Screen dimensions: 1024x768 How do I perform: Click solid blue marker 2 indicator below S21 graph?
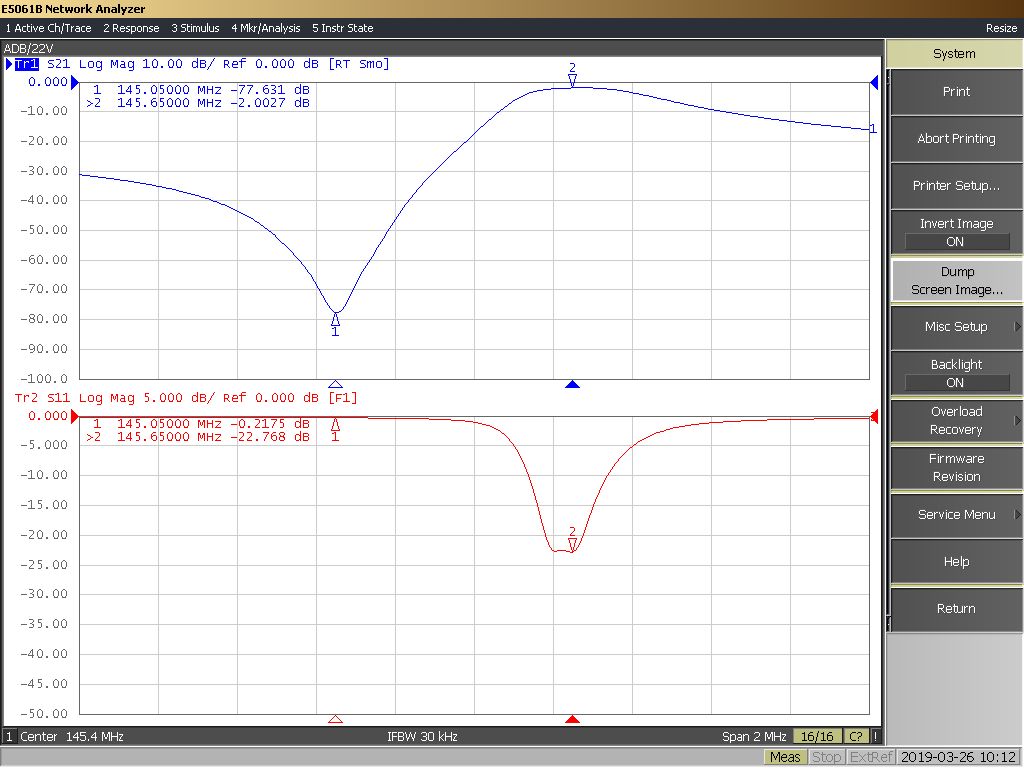pos(573,385)
